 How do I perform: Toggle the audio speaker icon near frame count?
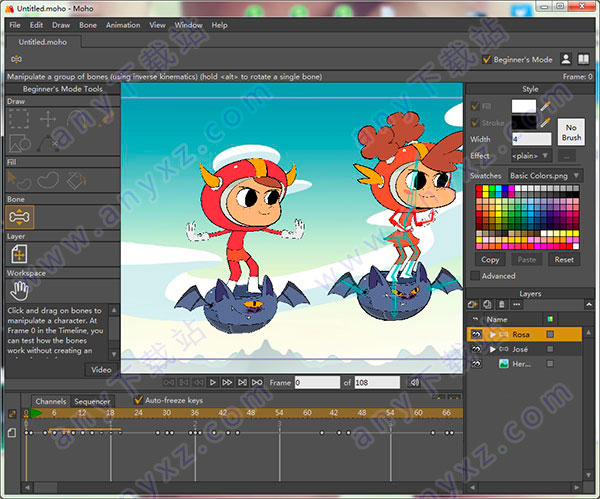click(414, 382)
